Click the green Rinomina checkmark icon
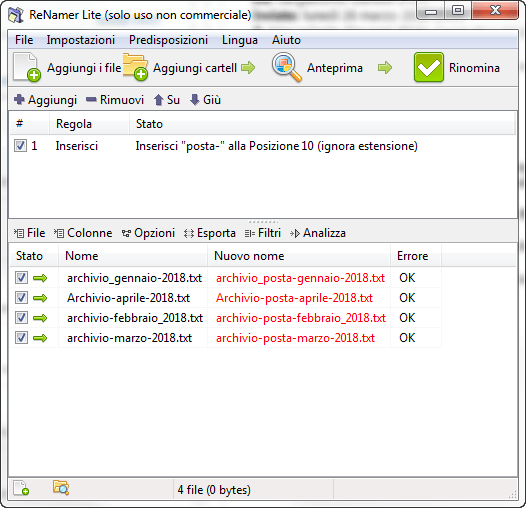Screen dimensions: 526x508 (429, 67)
